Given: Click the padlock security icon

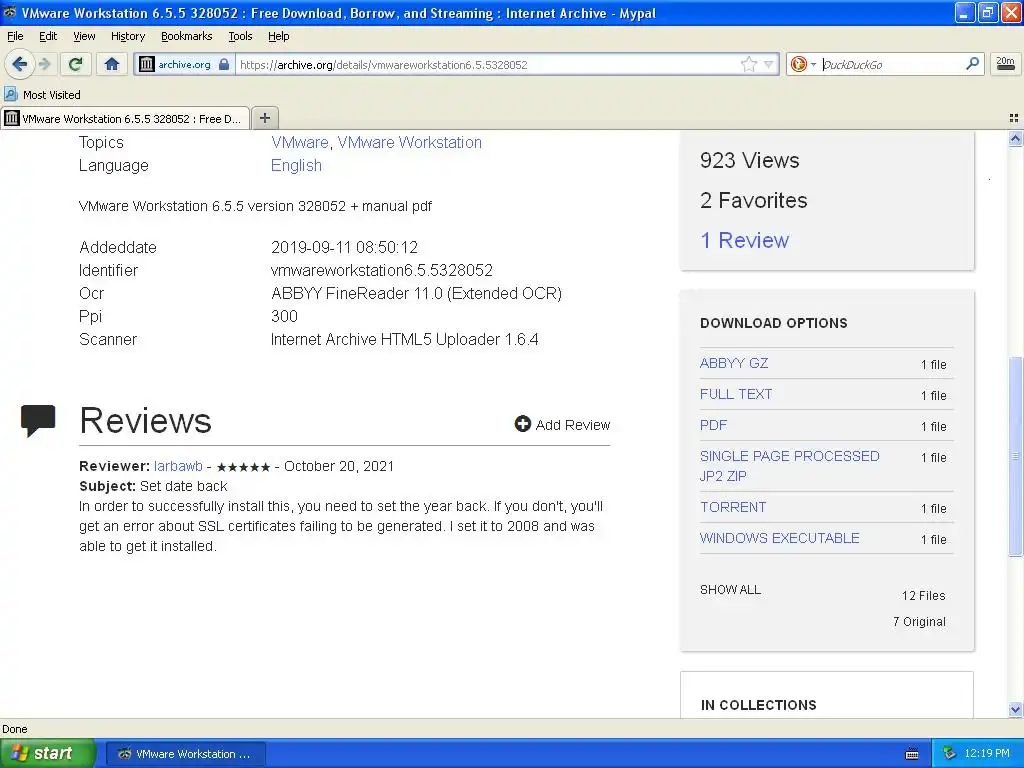Looking at the screenshot, I should point(224,64).
